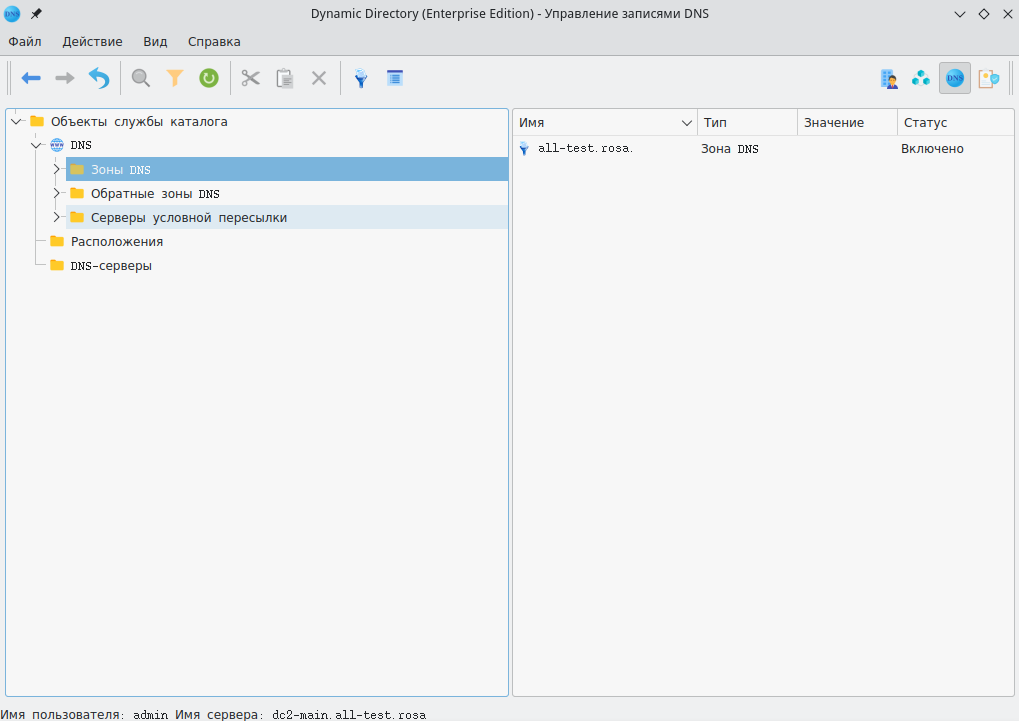1019x721 pixels.
Task: Expand the Обратные зоны DNS node
Action: 58,194
